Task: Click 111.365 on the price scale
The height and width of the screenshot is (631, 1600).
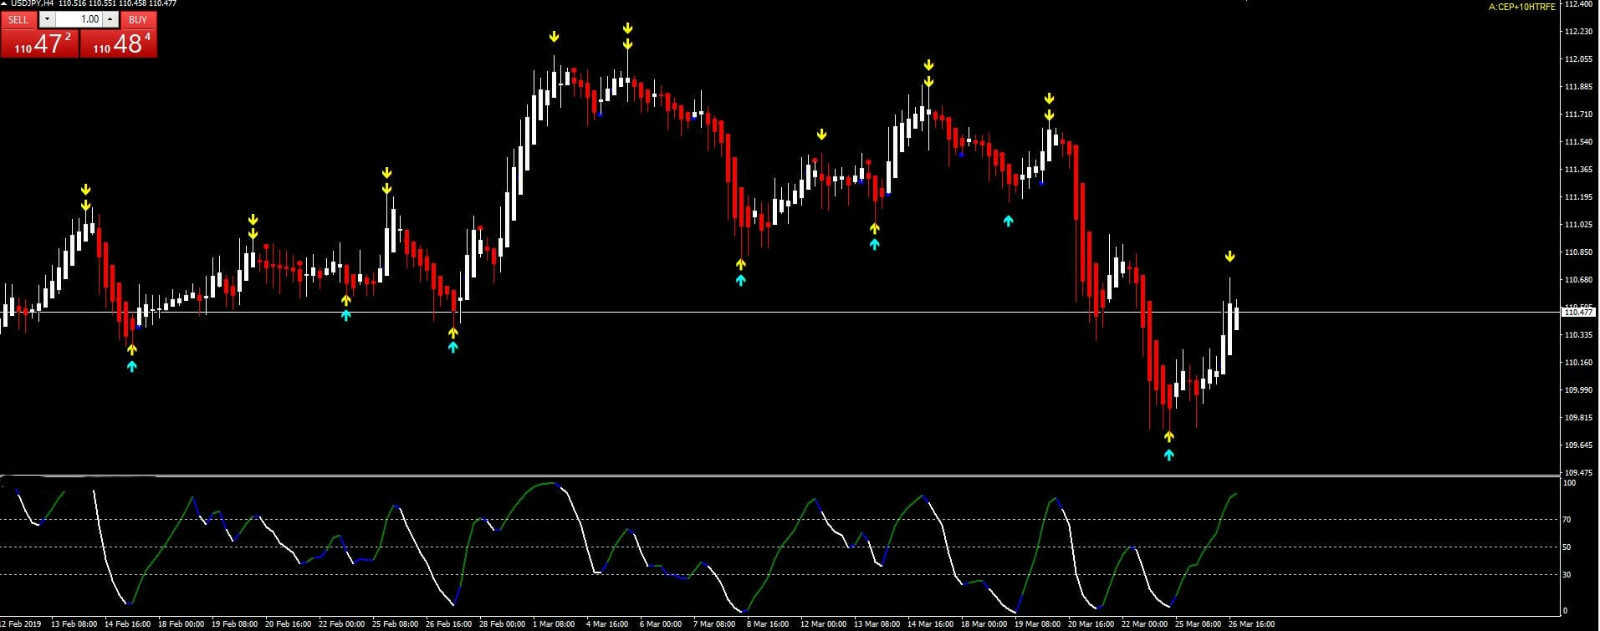Action: click(x=1579, y=169)
